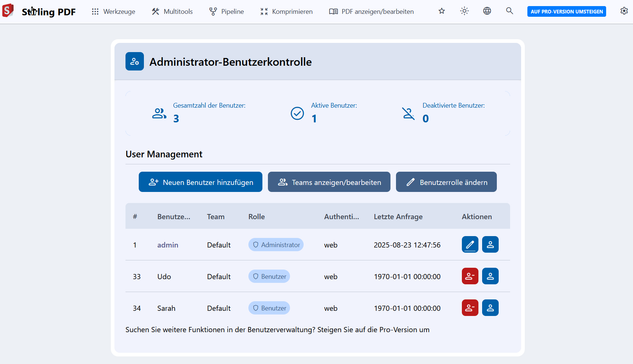
Task: Click the favorites star icon
Action: tap(442, 11)
